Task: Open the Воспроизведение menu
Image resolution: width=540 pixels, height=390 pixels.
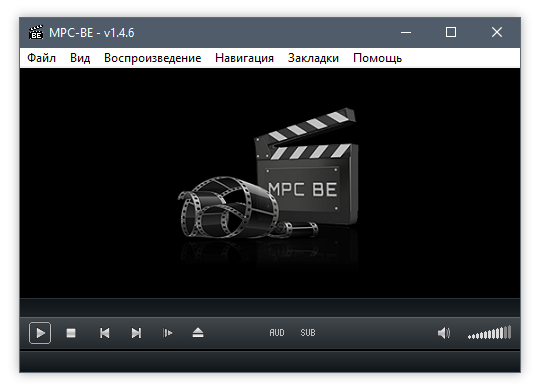Action: point(153,58)
